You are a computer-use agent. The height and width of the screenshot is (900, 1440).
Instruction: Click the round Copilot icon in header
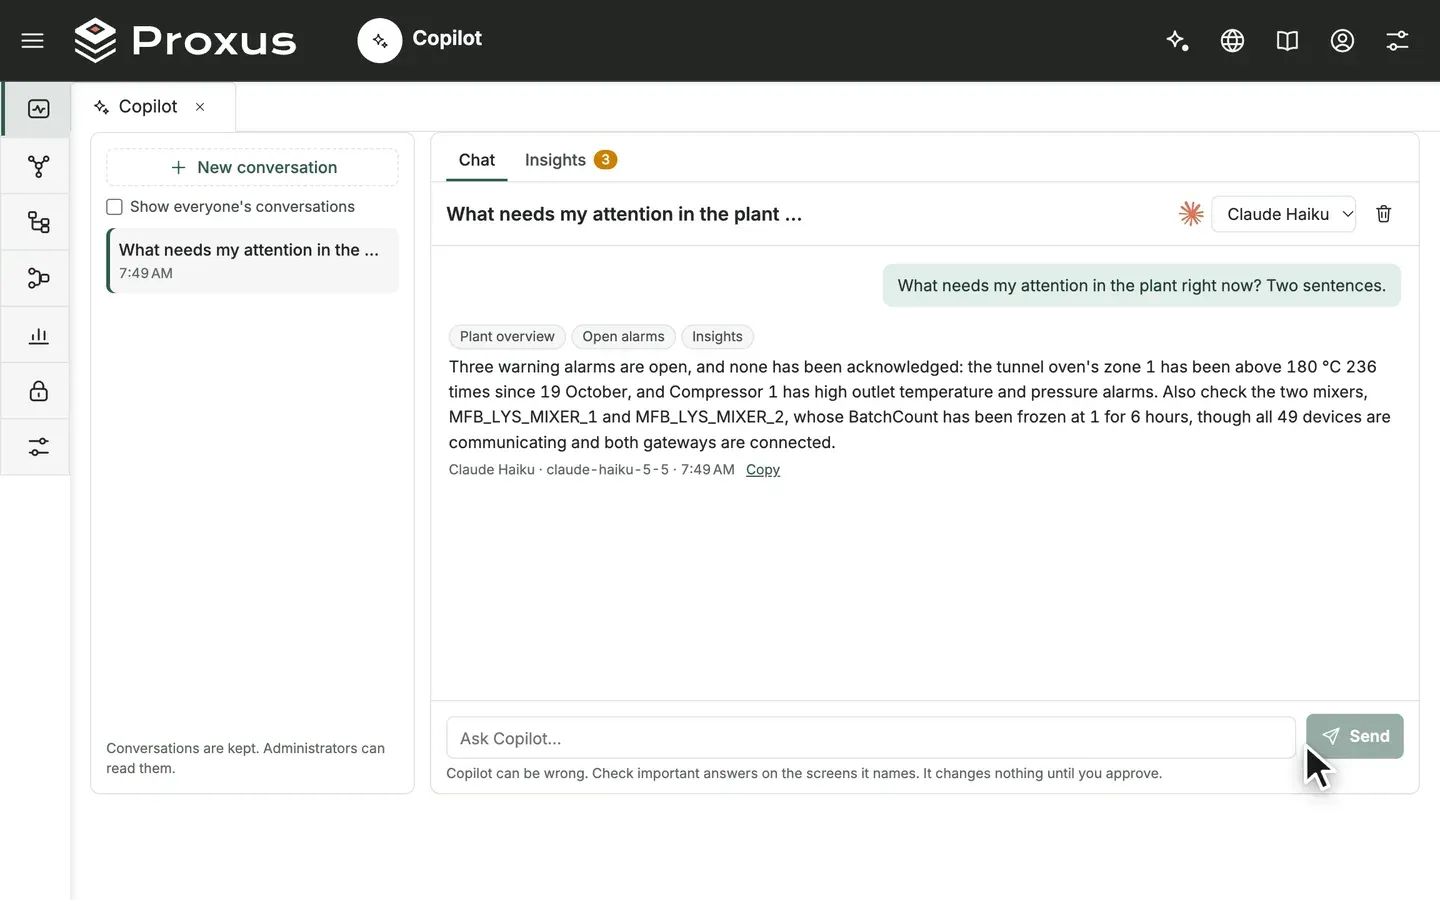click(380, 40)
